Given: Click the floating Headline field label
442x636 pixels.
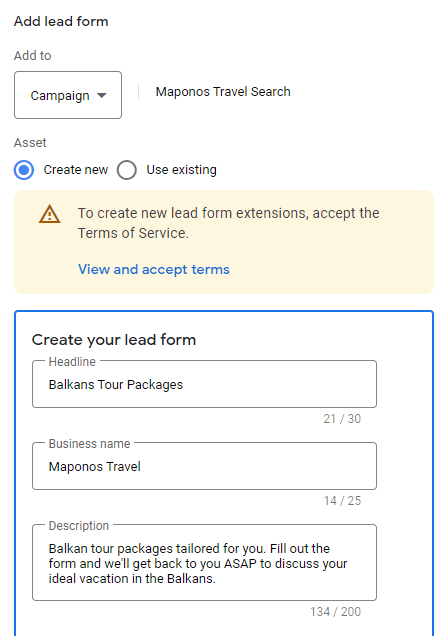Looking at the screenshot, I should [72, 361].
